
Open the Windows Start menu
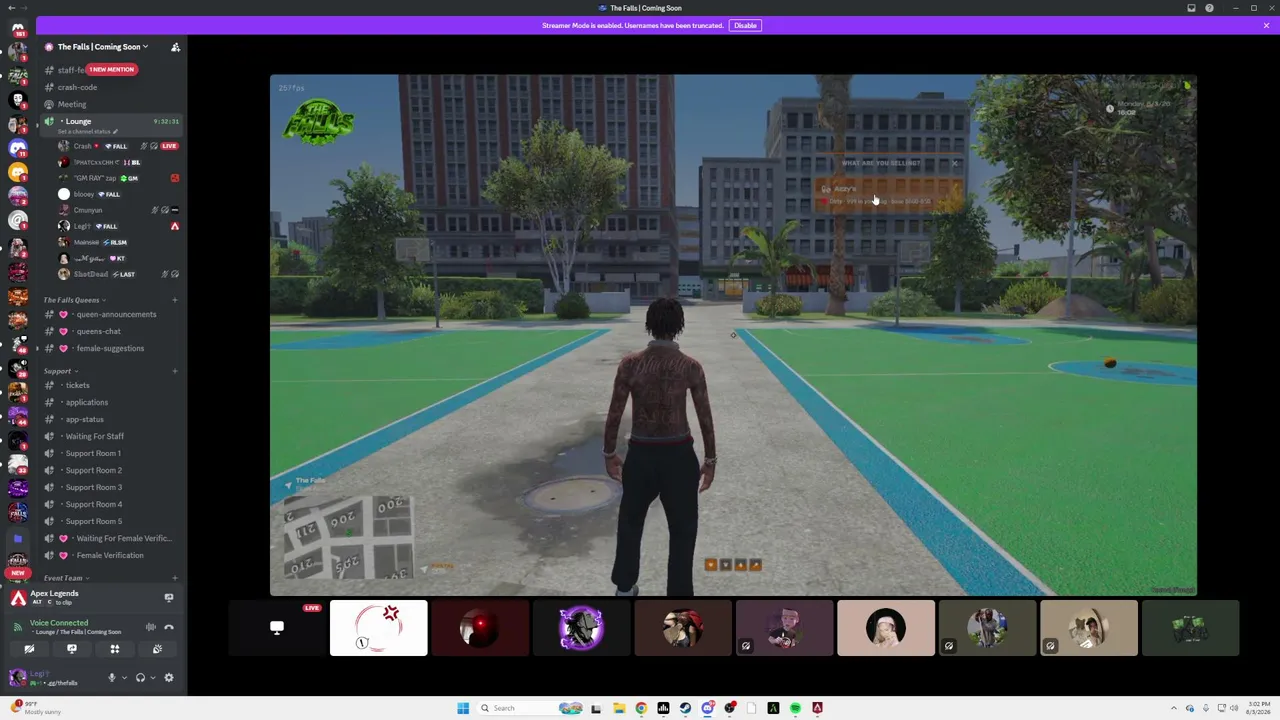click(462, 708)
